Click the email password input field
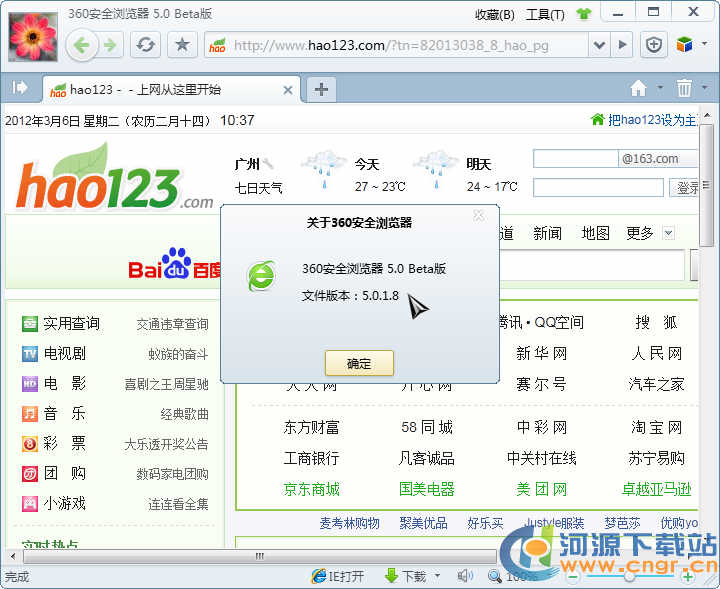This screenshot has width=720, height=589. 598,188
